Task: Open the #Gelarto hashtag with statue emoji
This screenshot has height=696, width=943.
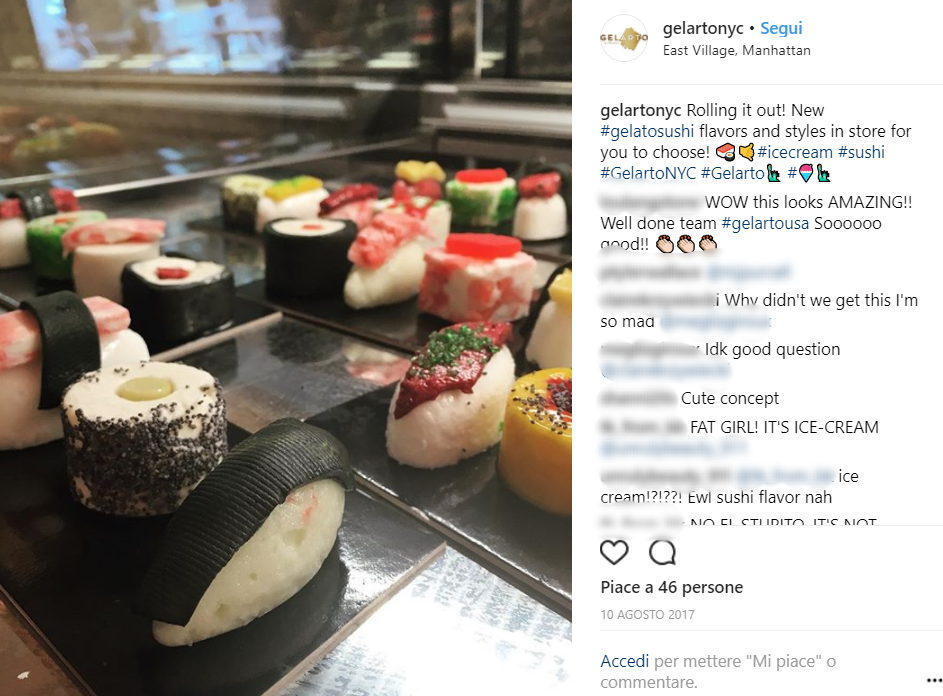Action: click(x=741, y=173)
